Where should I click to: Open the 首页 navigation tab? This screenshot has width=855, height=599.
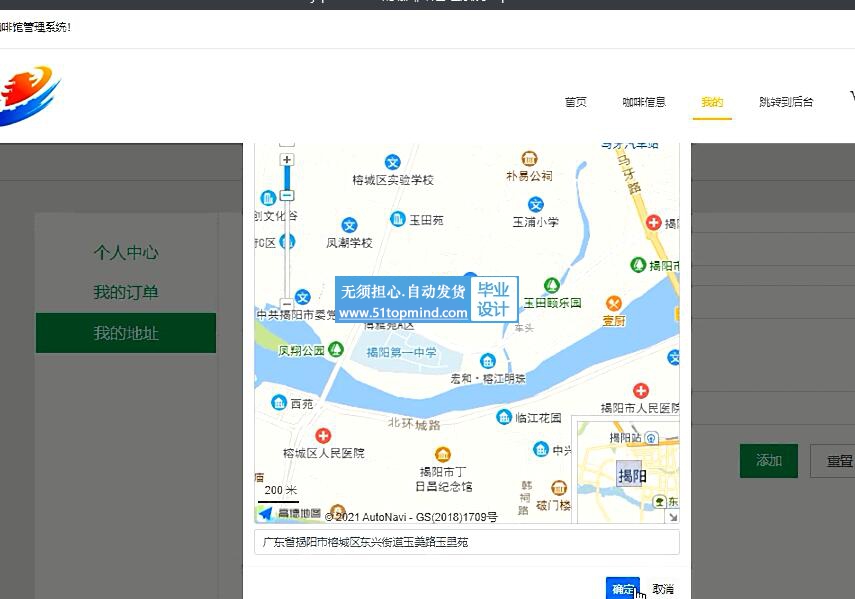pos(575,102)
